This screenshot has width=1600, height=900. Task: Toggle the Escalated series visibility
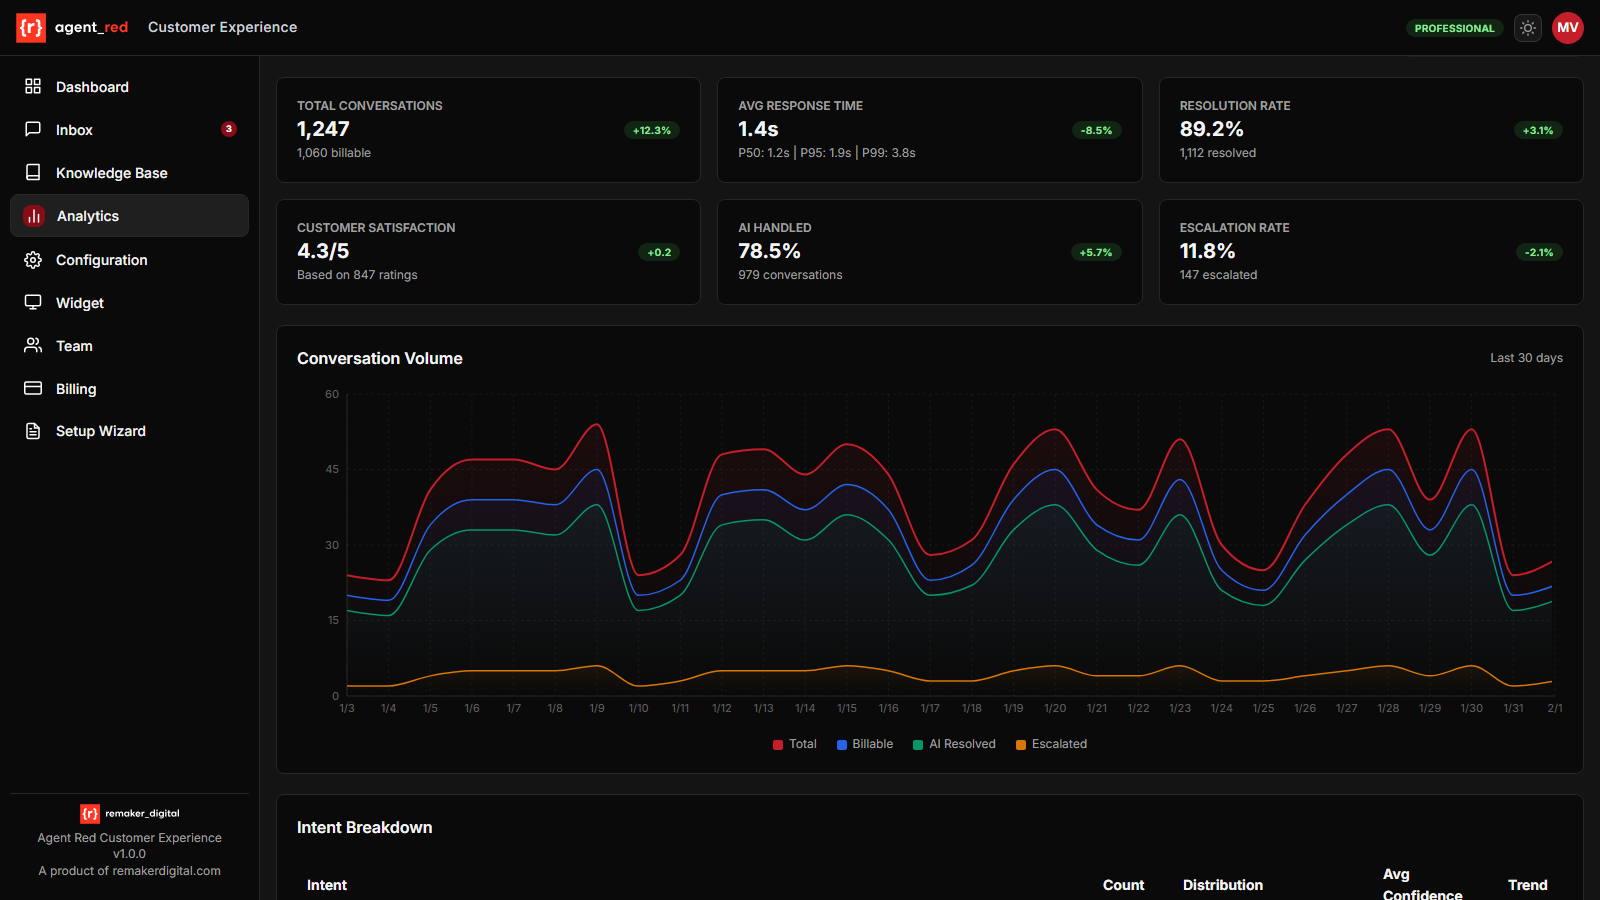(x=1051, y=744)
